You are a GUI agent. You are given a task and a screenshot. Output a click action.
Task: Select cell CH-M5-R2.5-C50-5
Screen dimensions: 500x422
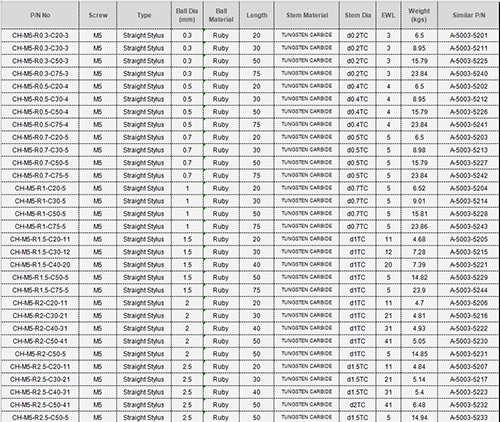[40, 417]
